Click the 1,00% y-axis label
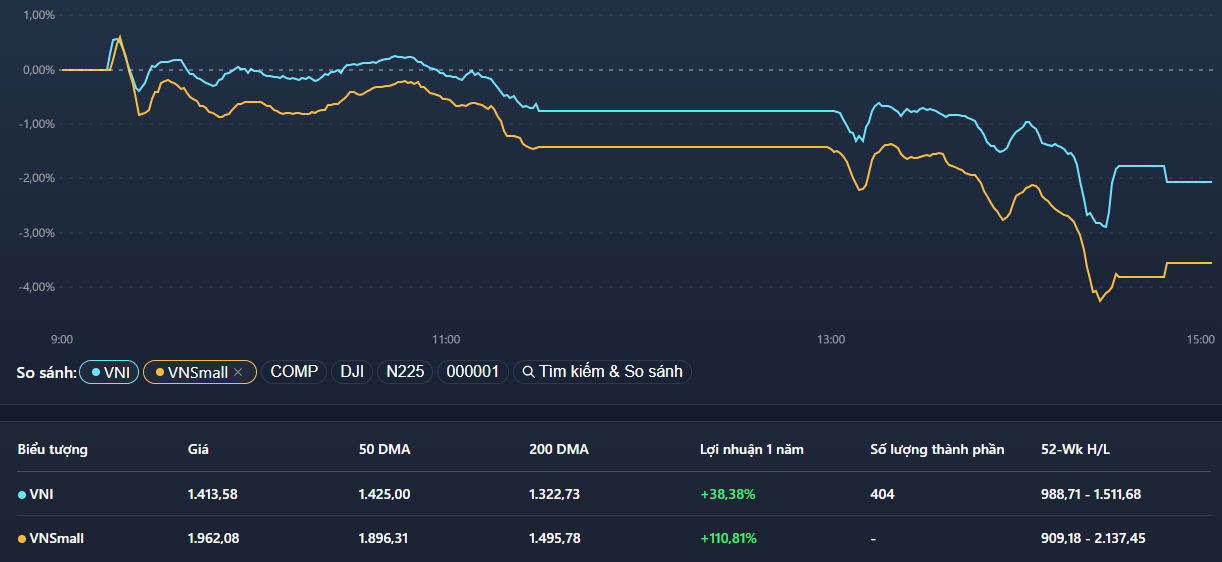Image resolution: width=1222 pixels, height=562 pixels. [38, 15]
